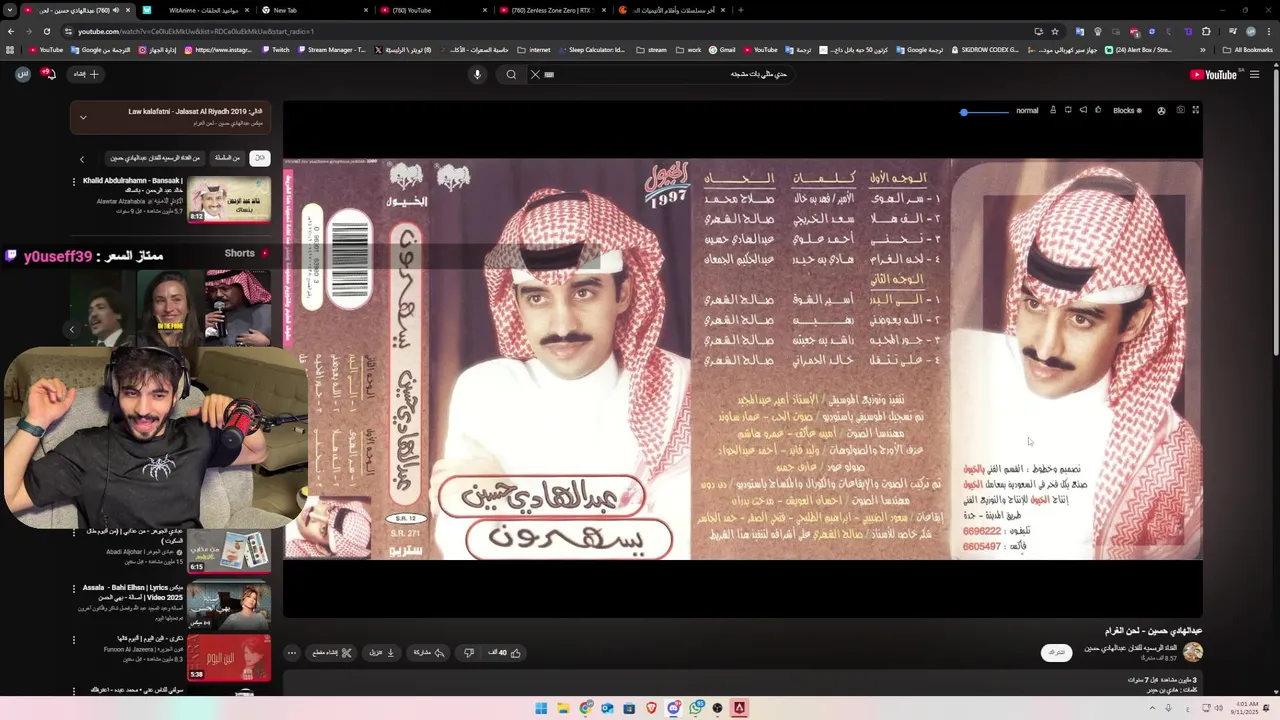Clear the search text with the X

(x=535, y=74)
